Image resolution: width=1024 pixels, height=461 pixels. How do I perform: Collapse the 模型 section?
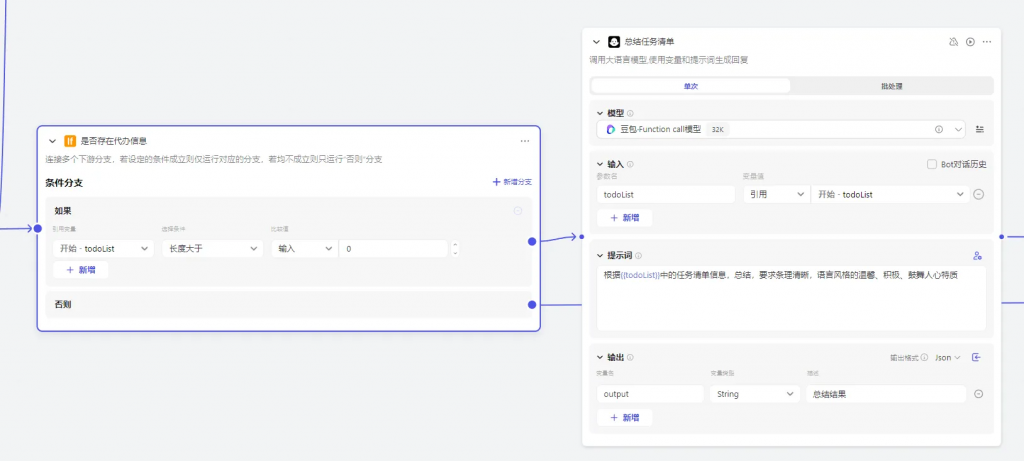600,114
